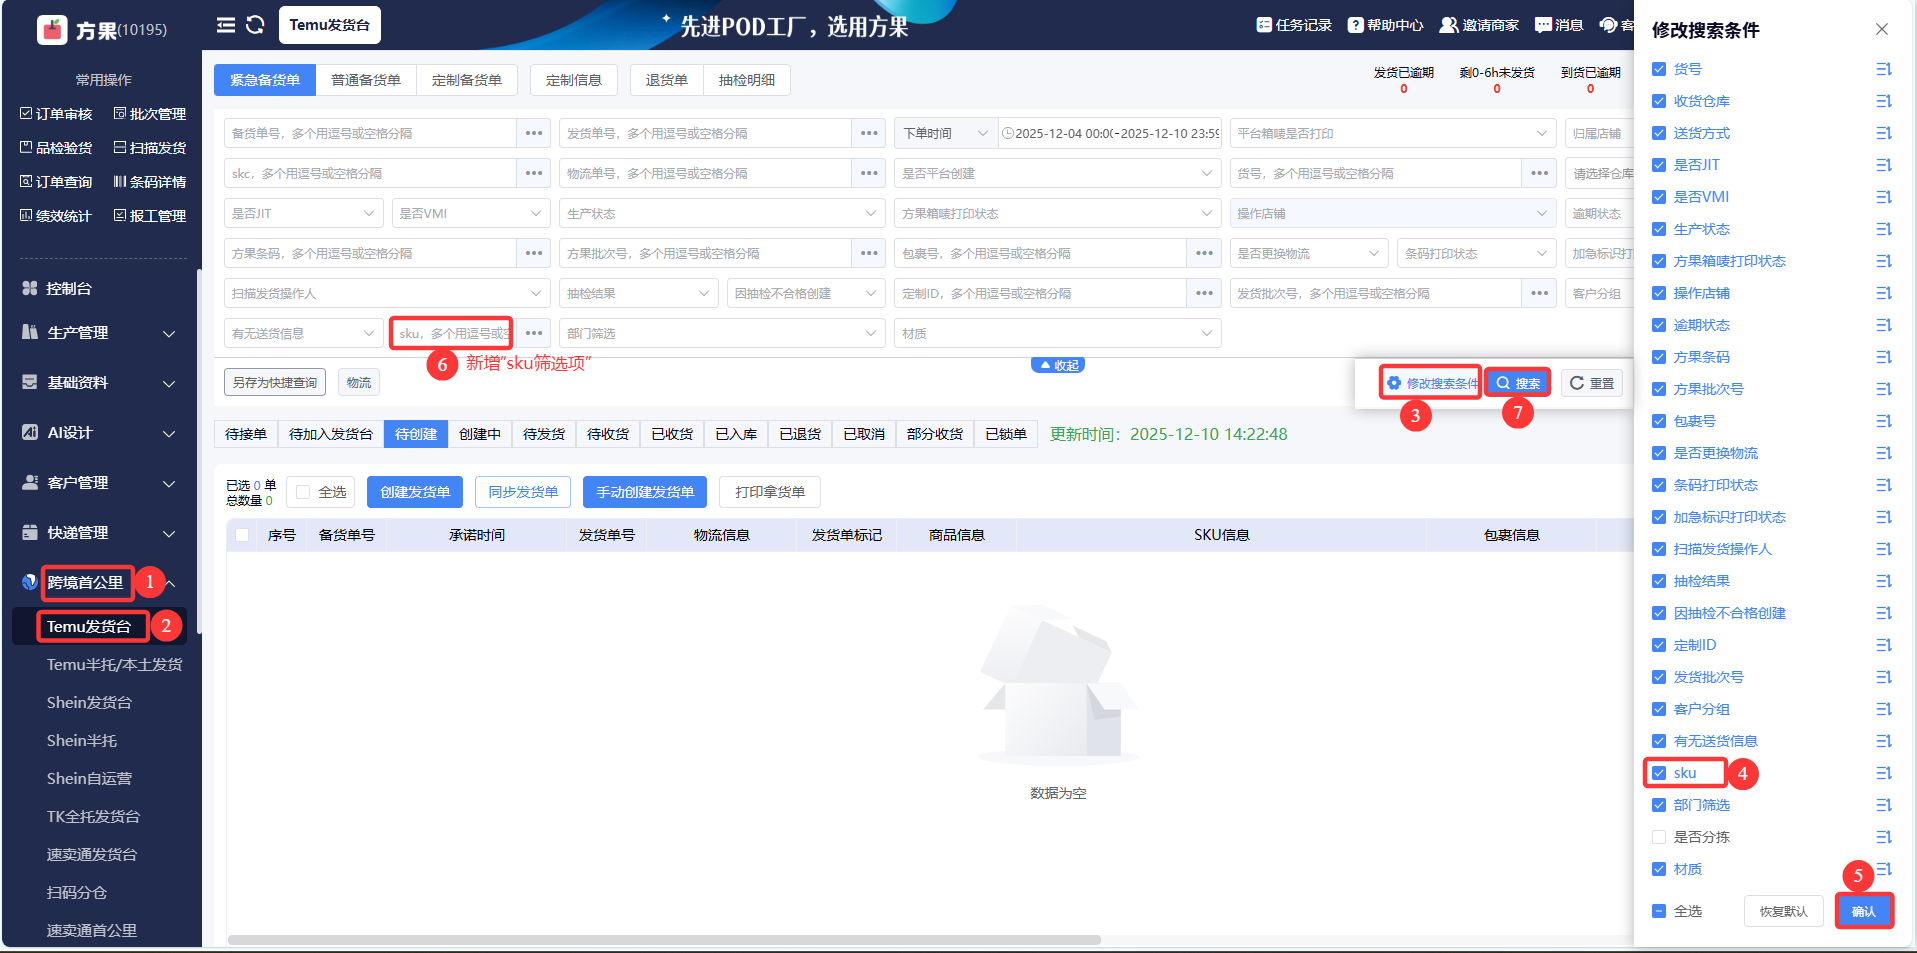Uncheck the sku checkbox in panel
Viewport: 1917px width, 953px height.
pos(1659,773)
